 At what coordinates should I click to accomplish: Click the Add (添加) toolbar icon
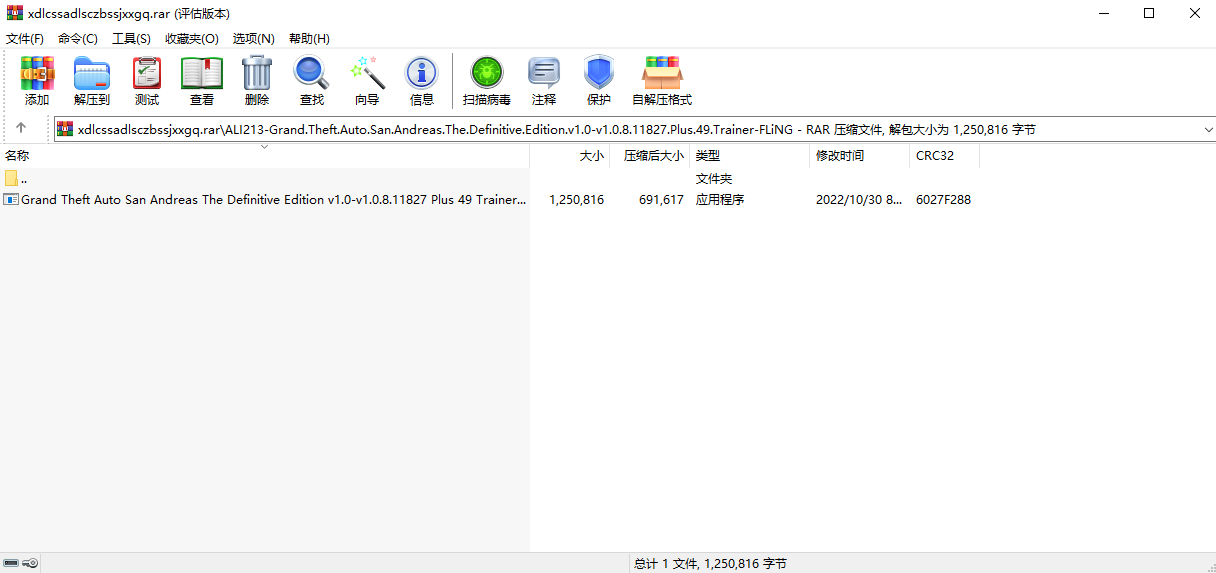click(x=37, y=81)
